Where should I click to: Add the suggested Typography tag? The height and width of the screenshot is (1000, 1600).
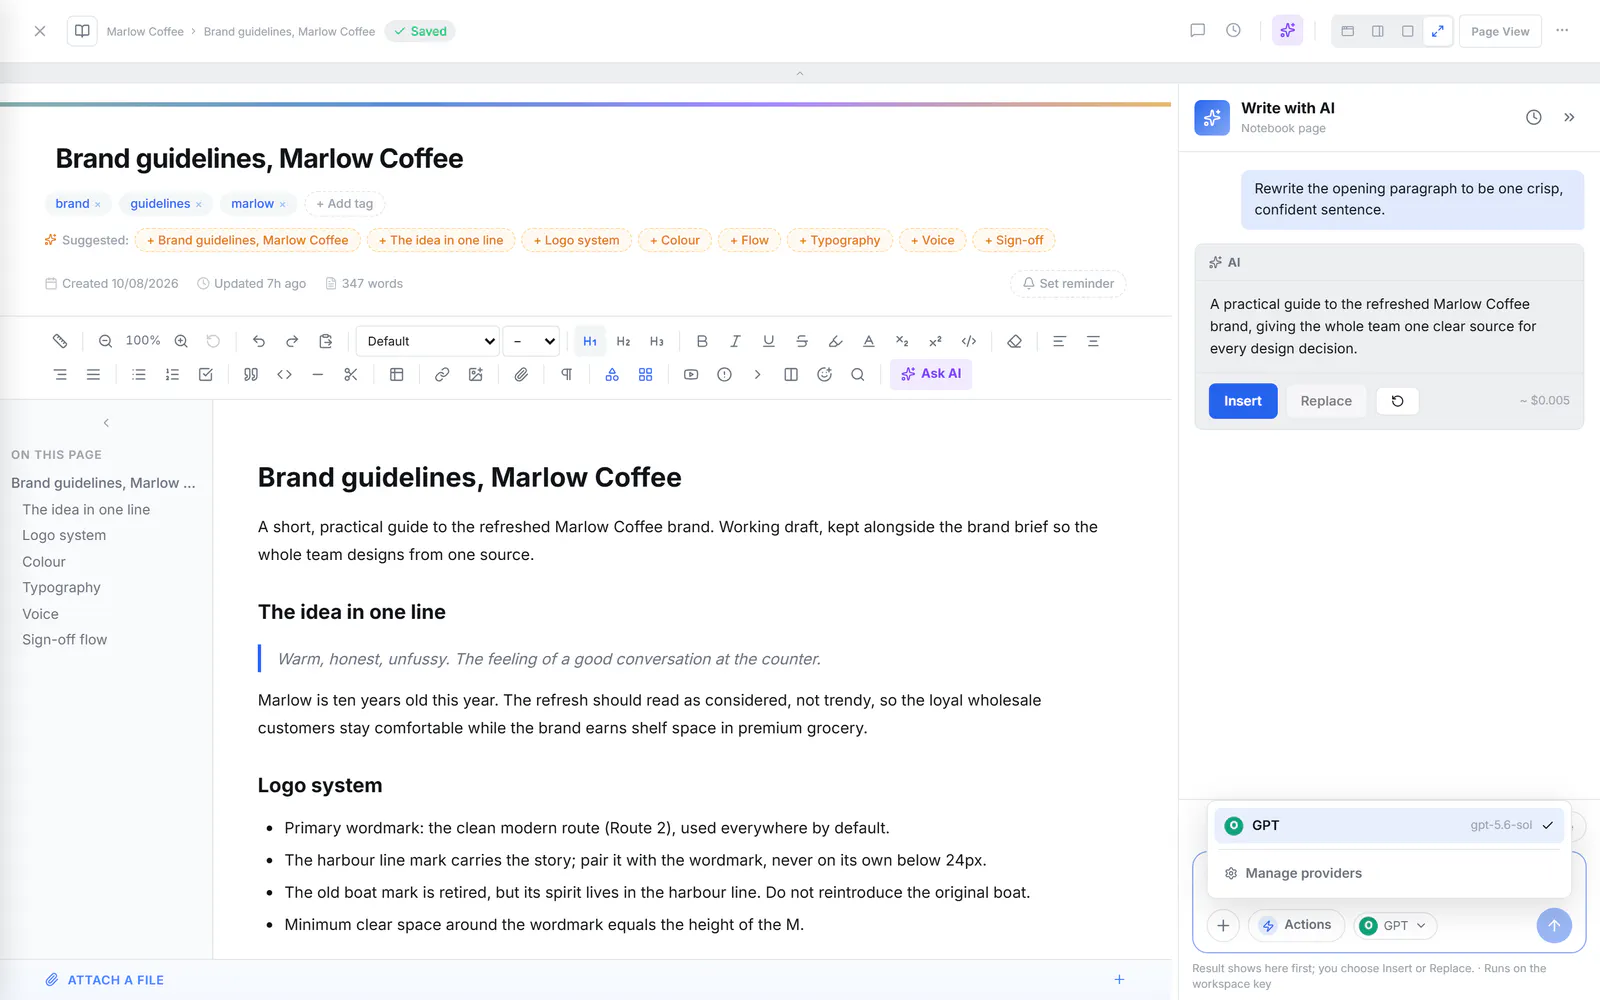[840, 240]
